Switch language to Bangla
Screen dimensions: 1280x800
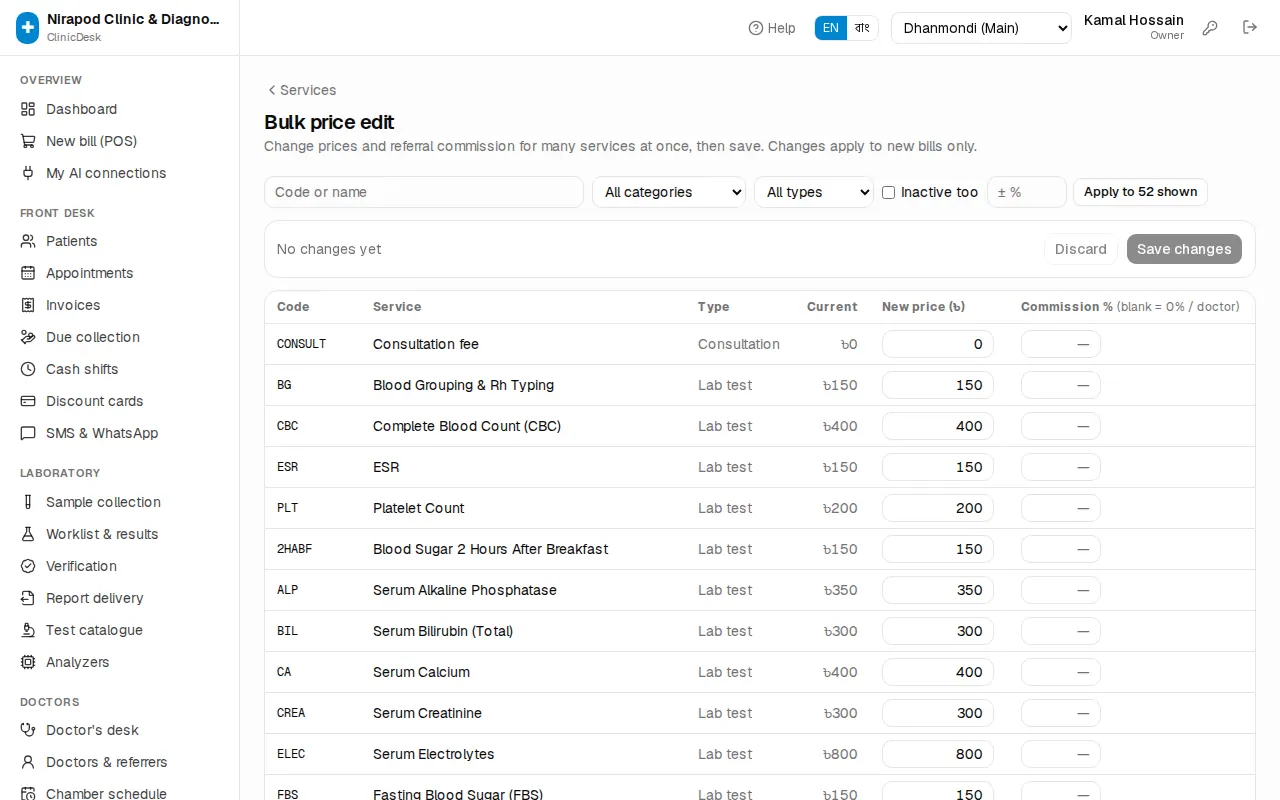coord(862,28)
